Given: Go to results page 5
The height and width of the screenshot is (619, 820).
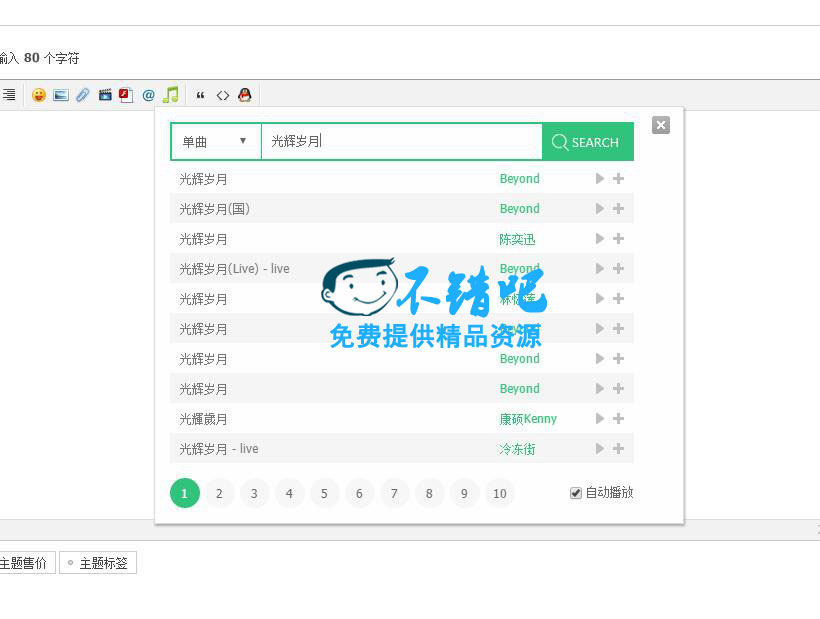Looking at the screenshot, I should [x=324, y=493].
